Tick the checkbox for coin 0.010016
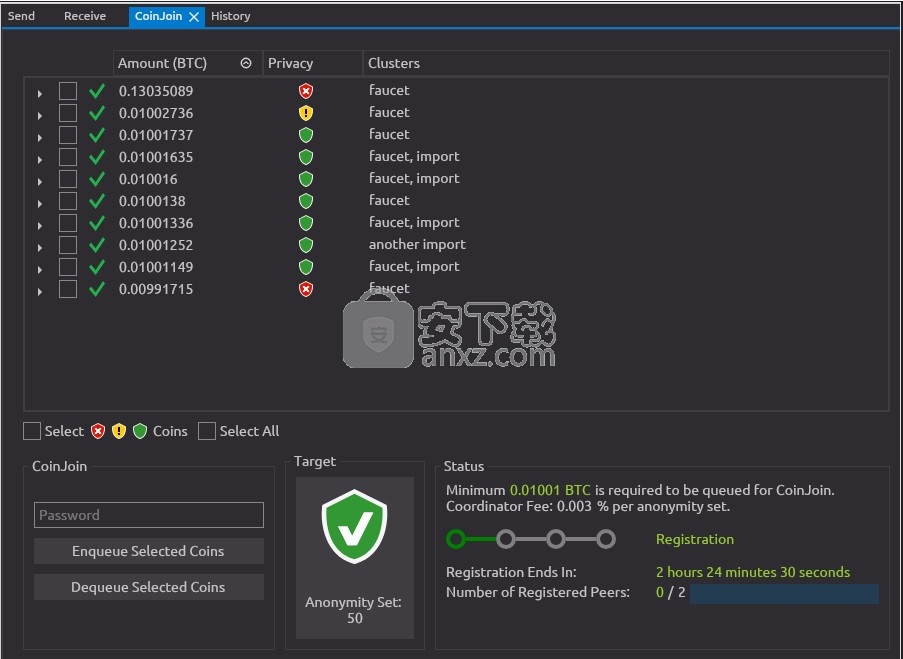The image size is (903, 659). pyautogui.click(x=68, y=179)
